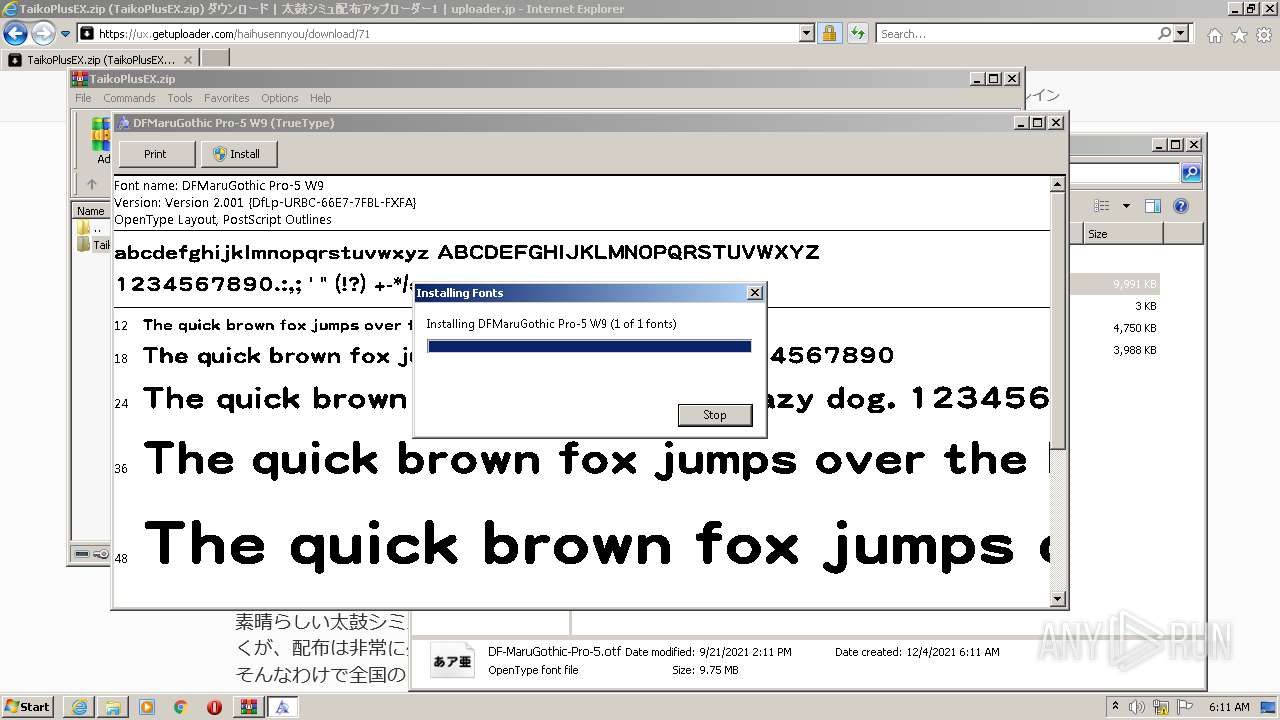Image resolution: width=1280 pixels, height=720 pixels.
Task: Click the DF-MaruGothic-Pro-5.otf font thumbnail
Action: [452, 661]
